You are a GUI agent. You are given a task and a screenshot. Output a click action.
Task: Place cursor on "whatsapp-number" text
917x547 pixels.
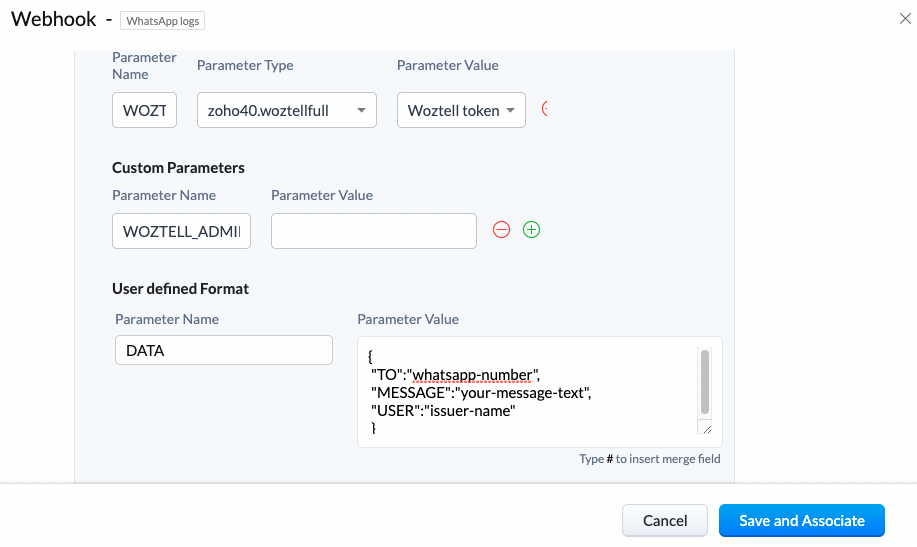(474, 375)
